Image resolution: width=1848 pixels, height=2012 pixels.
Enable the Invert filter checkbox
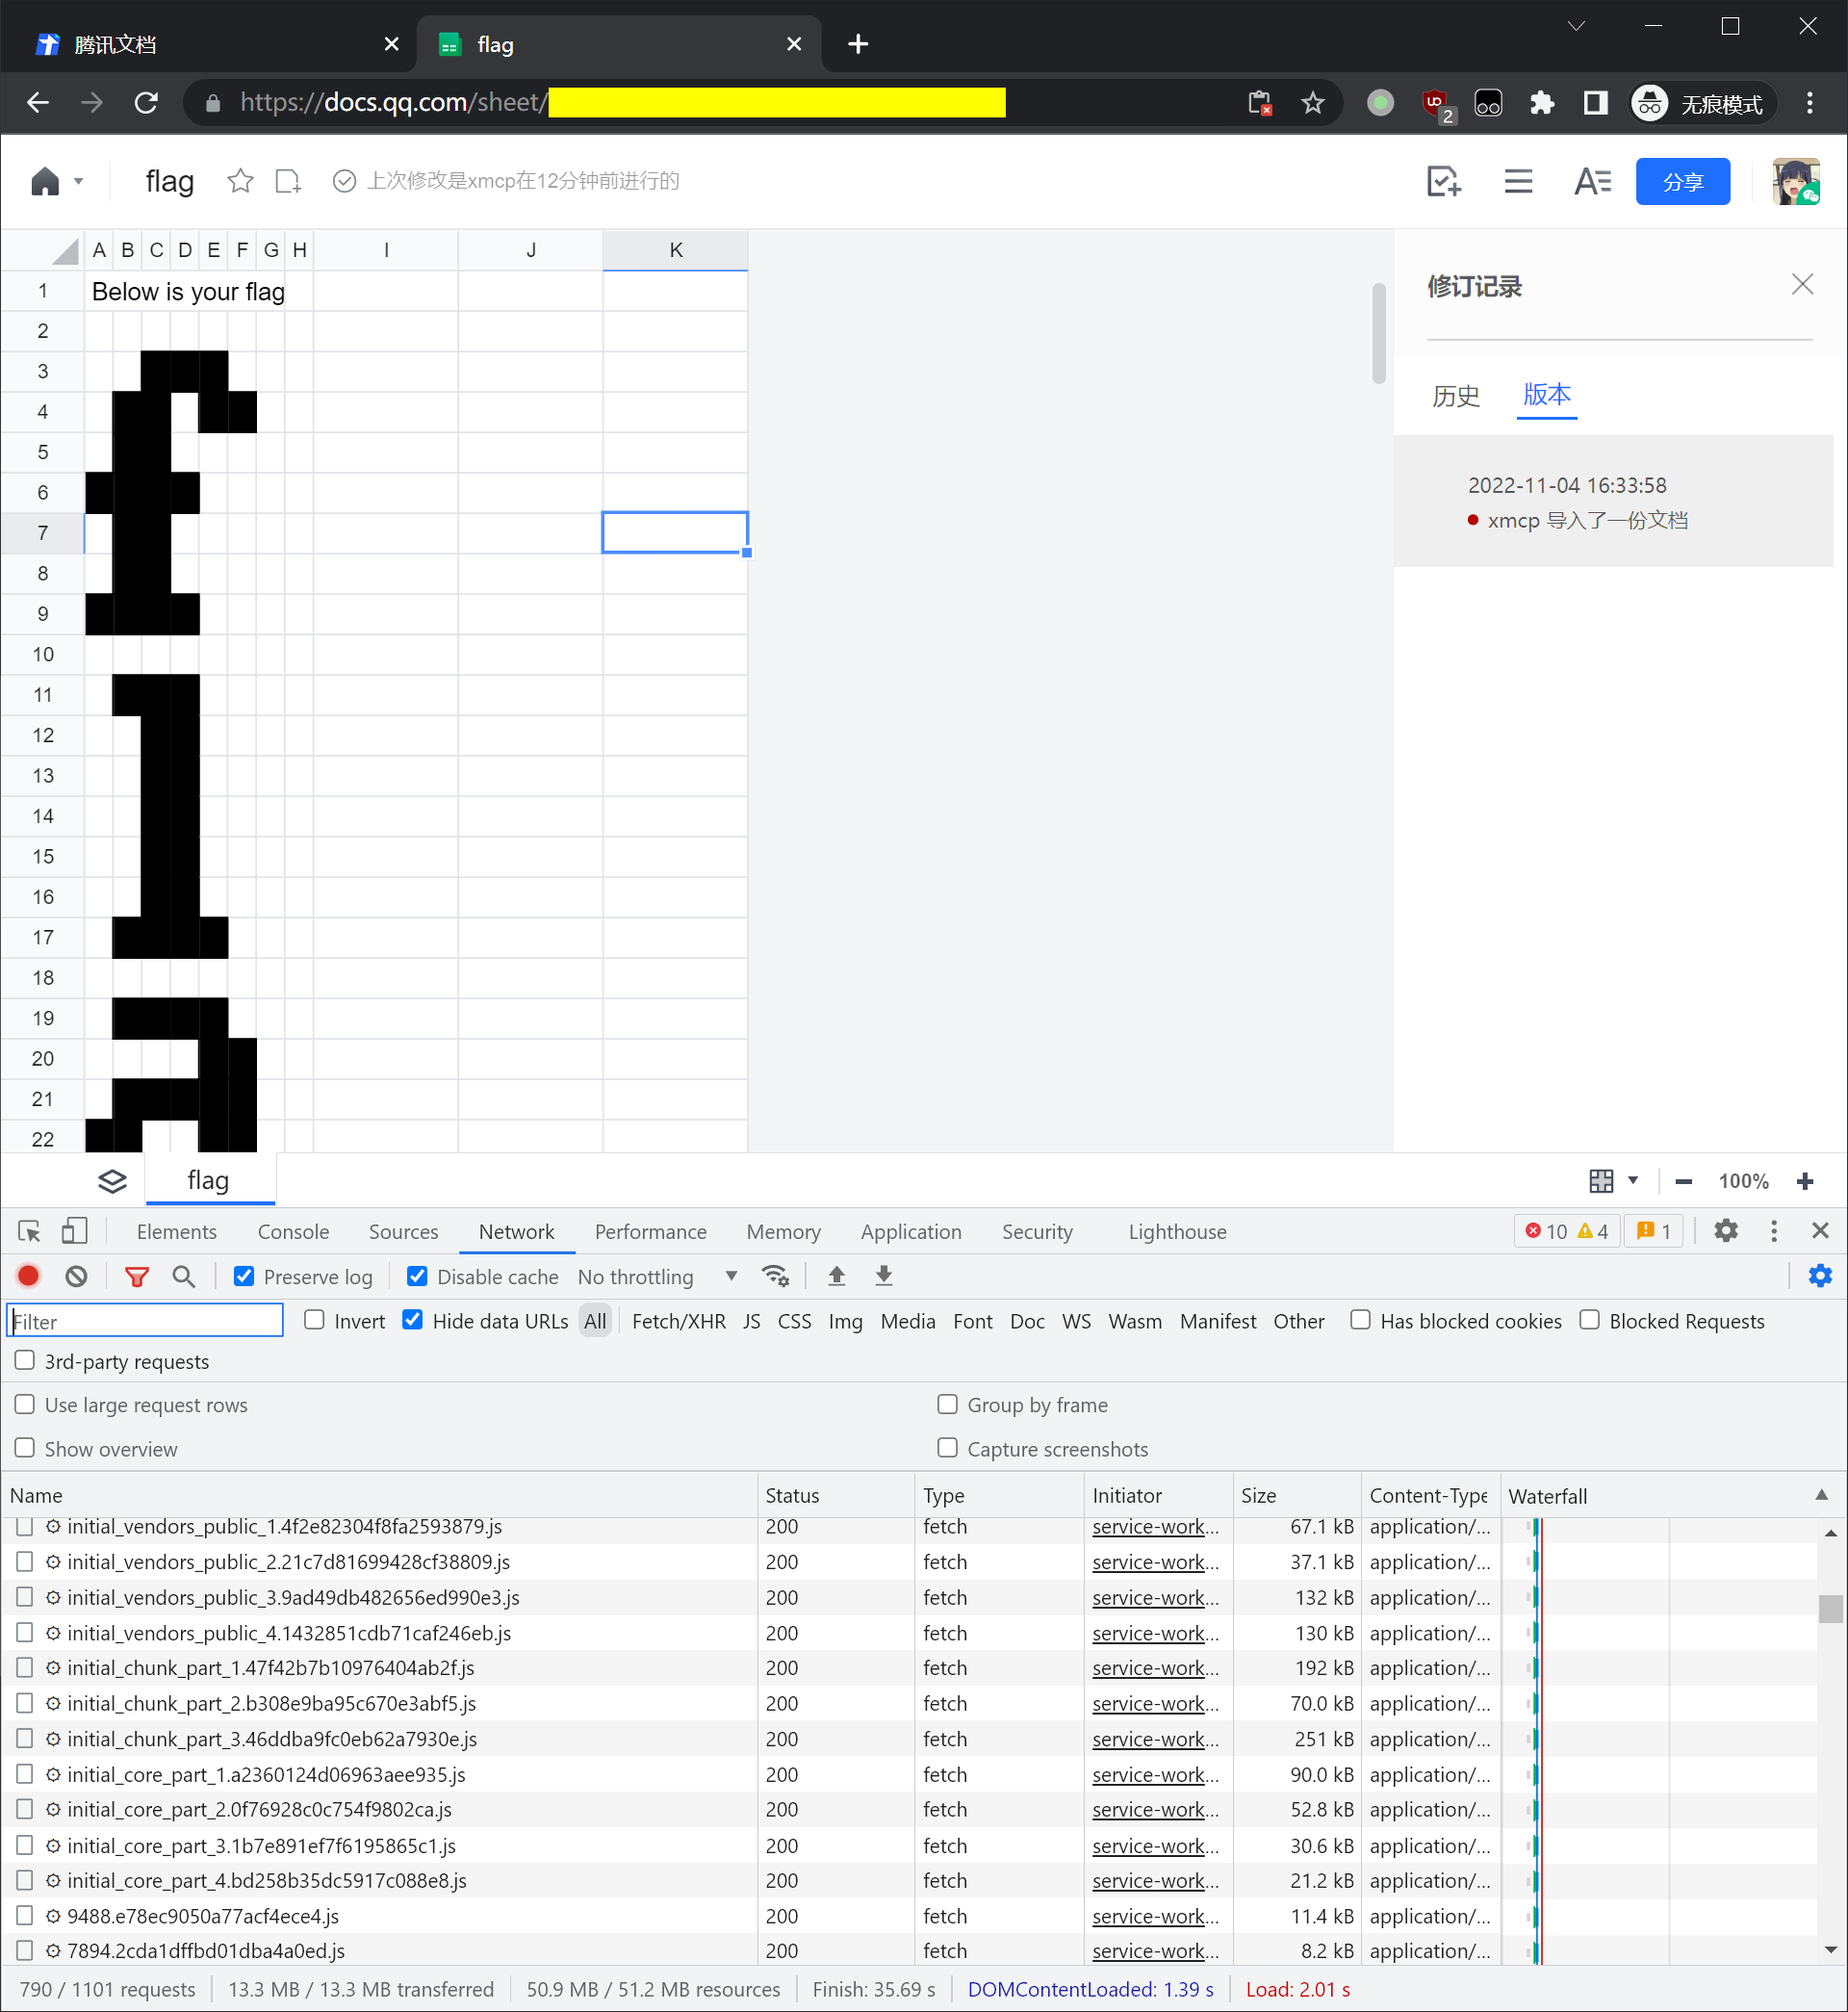(x=315, y=1320)
